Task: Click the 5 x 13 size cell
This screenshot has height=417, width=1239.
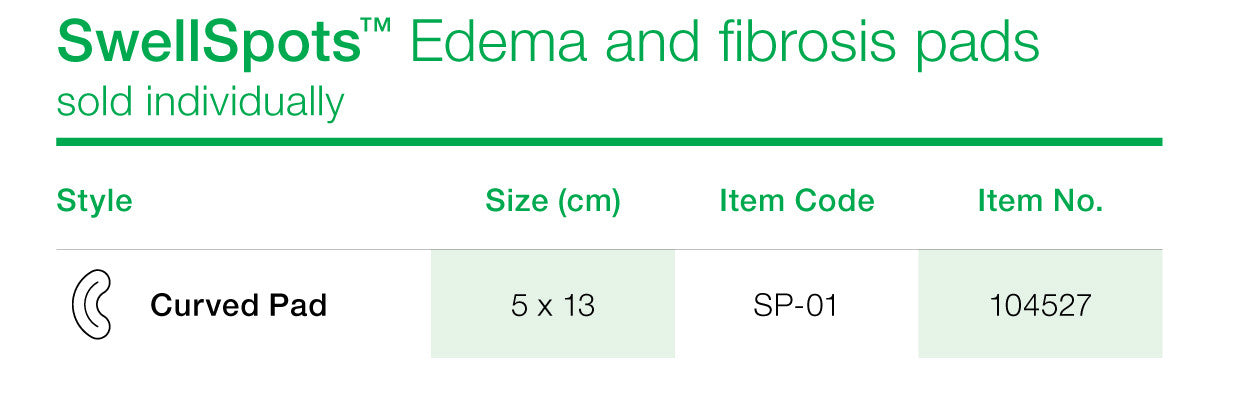Action: pyautogui.click(x=553, y=304)
